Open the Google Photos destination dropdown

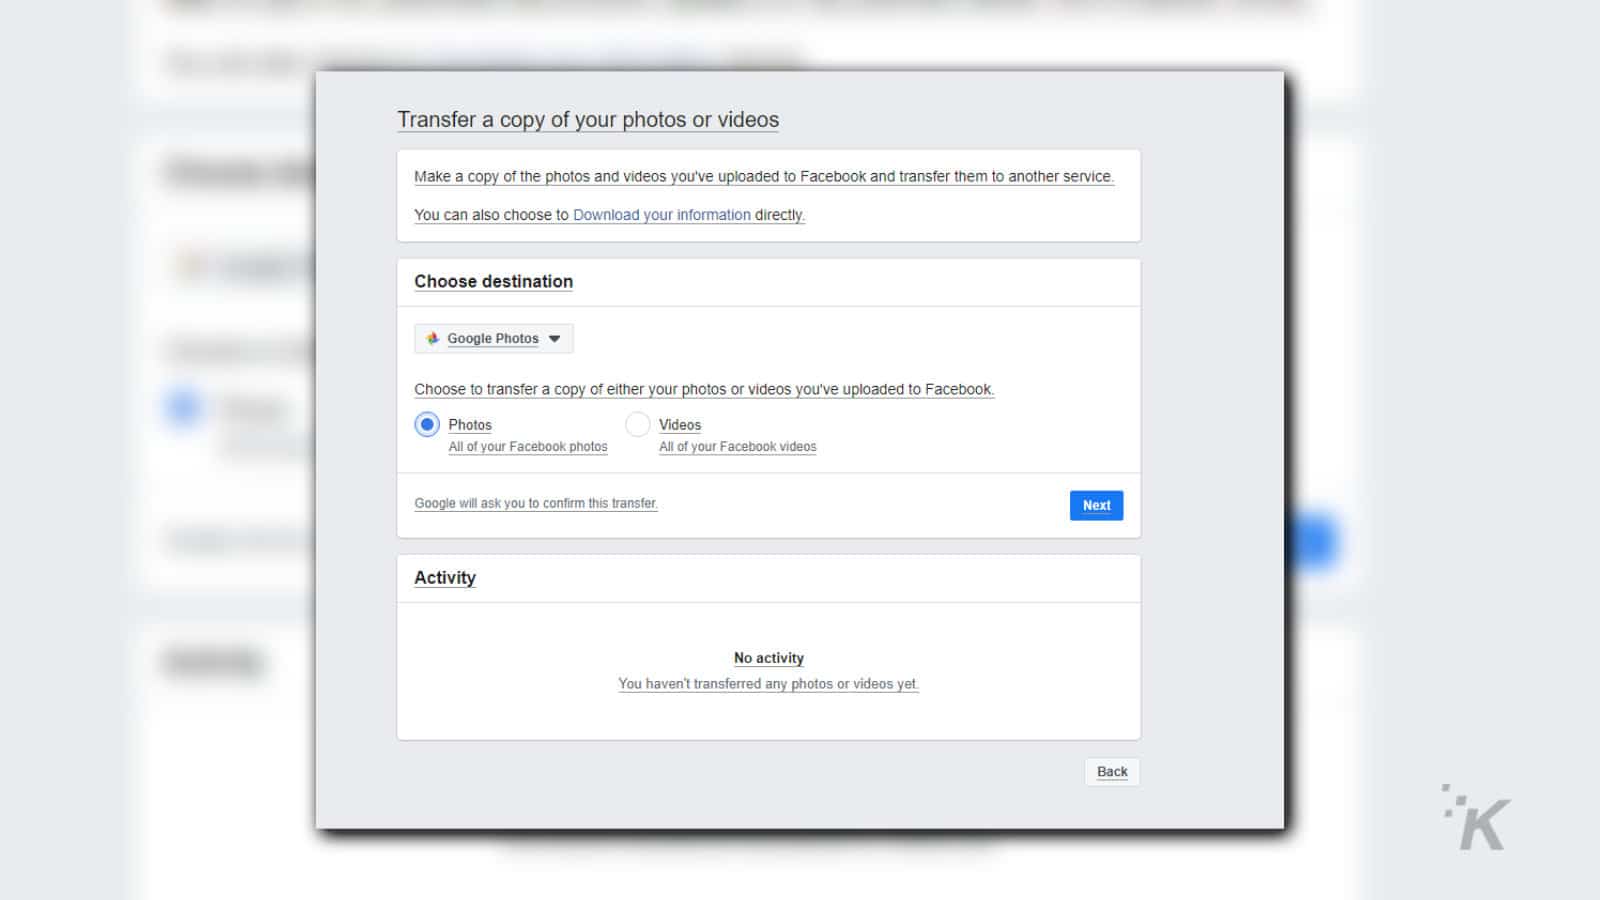click(x=494, y=338)
